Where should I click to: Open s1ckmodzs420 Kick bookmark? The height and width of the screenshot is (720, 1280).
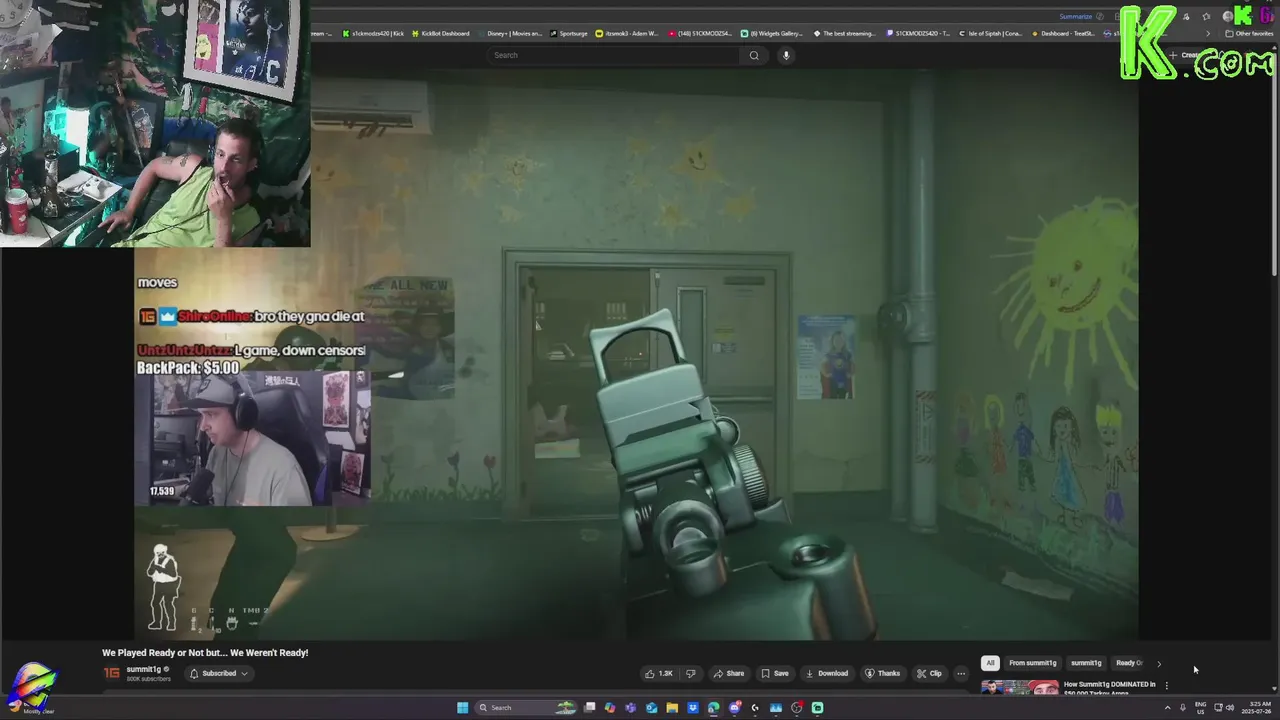tap(373, 33)
